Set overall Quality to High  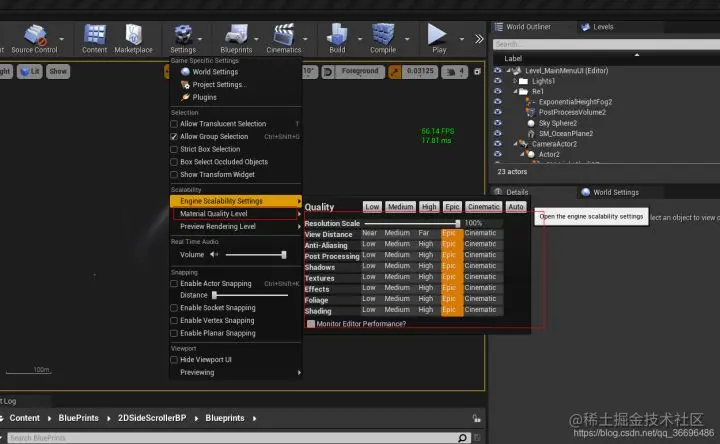point(429,207)
